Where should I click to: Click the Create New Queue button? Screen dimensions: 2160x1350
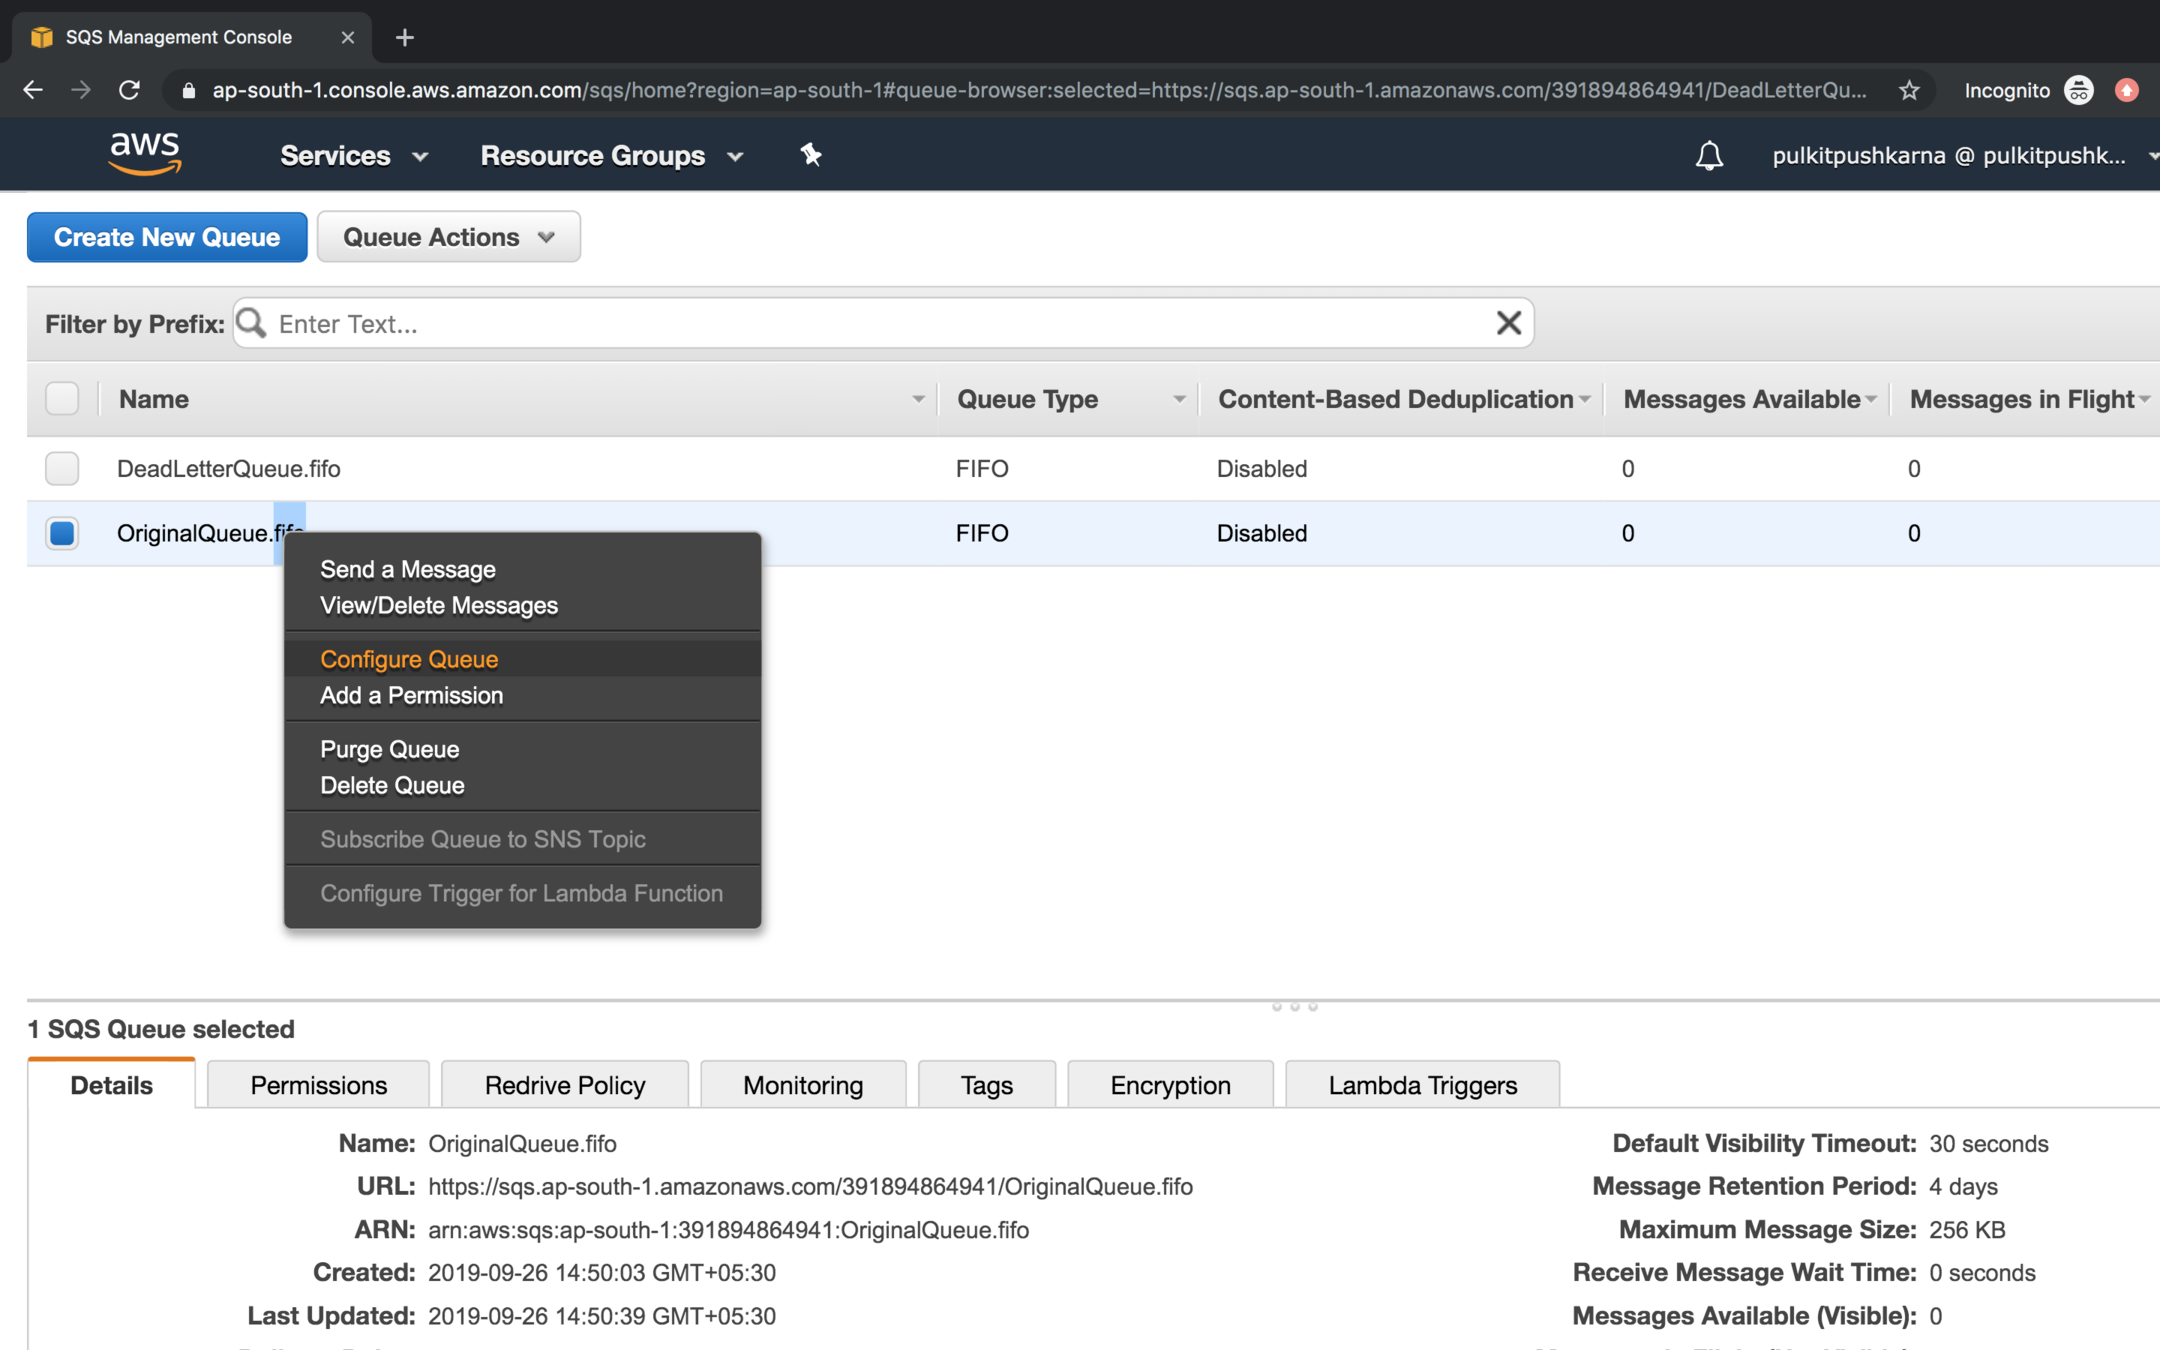tap(167, 237)
